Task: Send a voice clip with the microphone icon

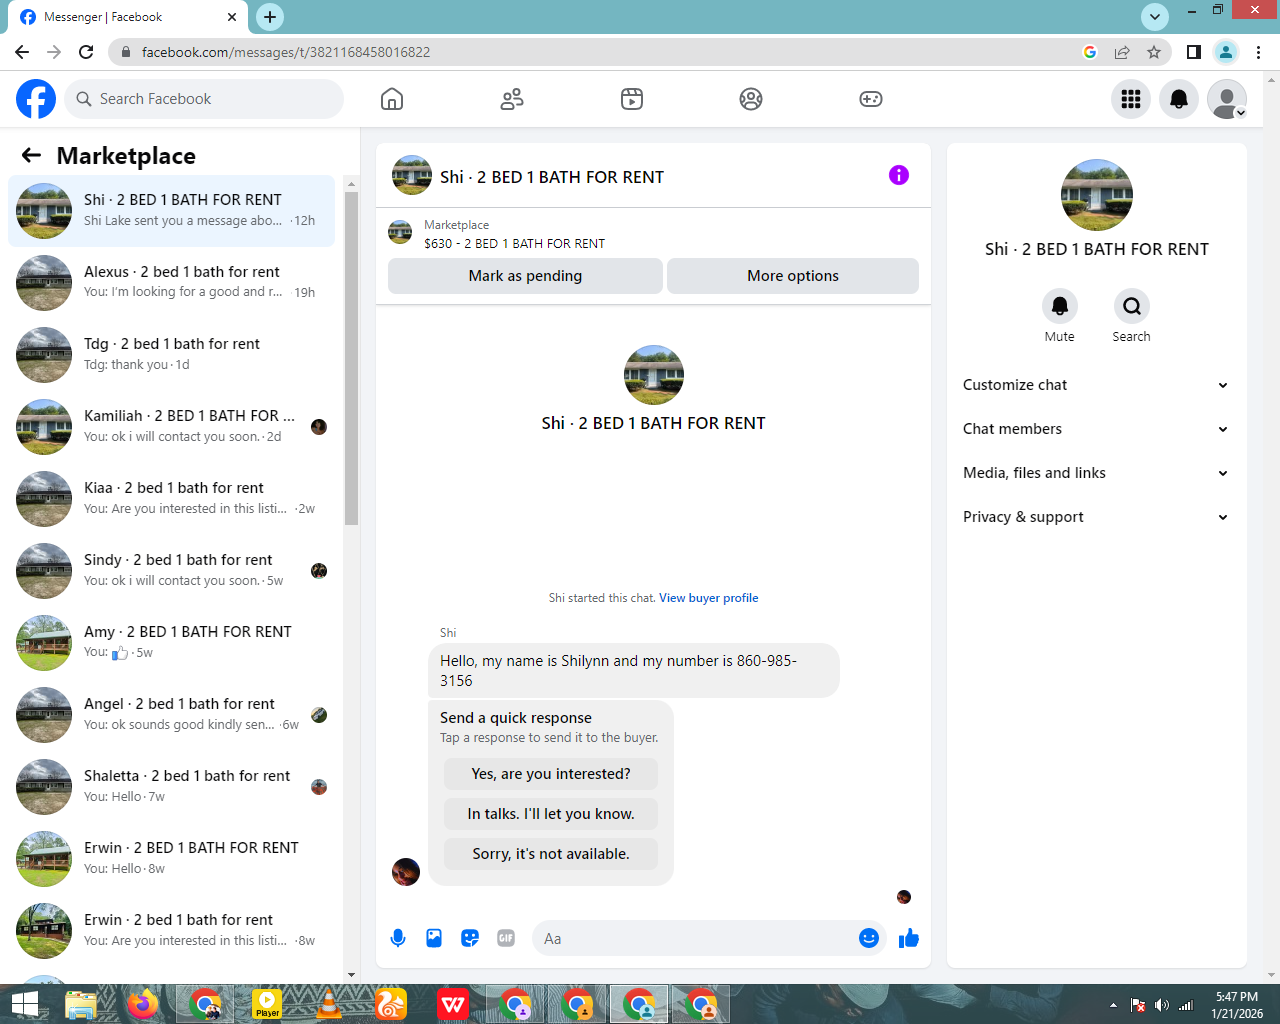Action: coord(398,938)
